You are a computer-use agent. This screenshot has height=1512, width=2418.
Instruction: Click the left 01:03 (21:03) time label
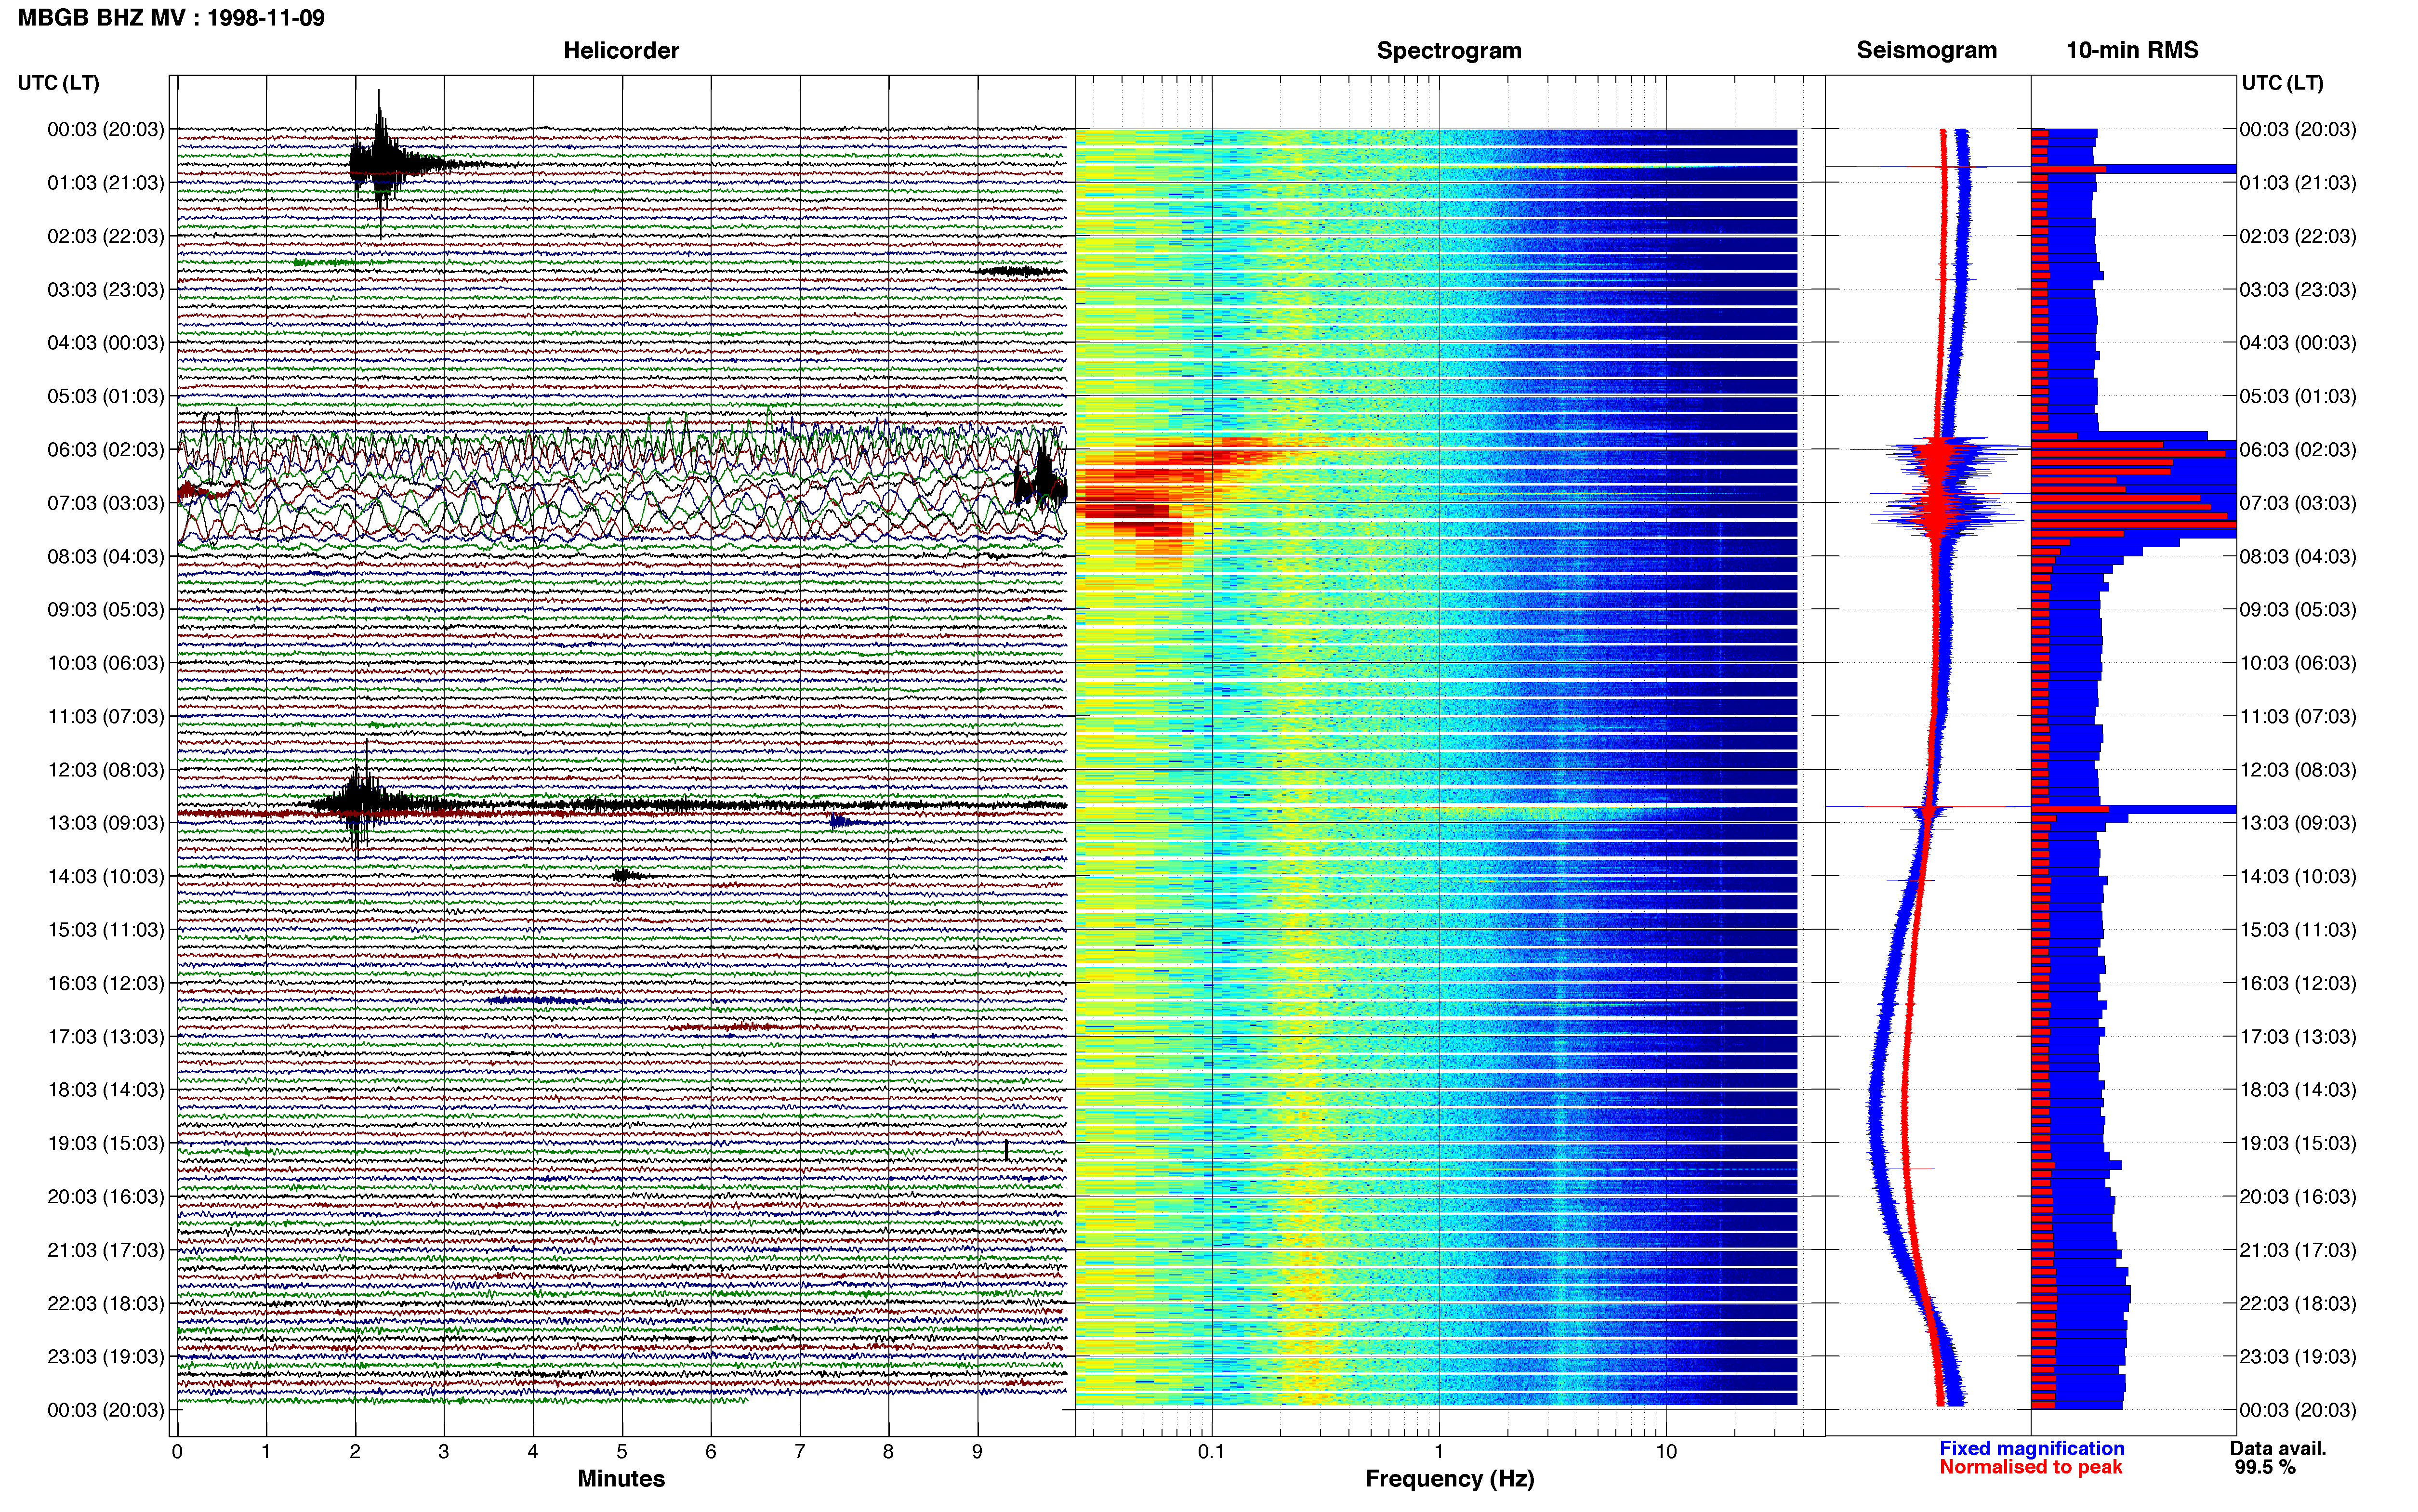point(106,183)
